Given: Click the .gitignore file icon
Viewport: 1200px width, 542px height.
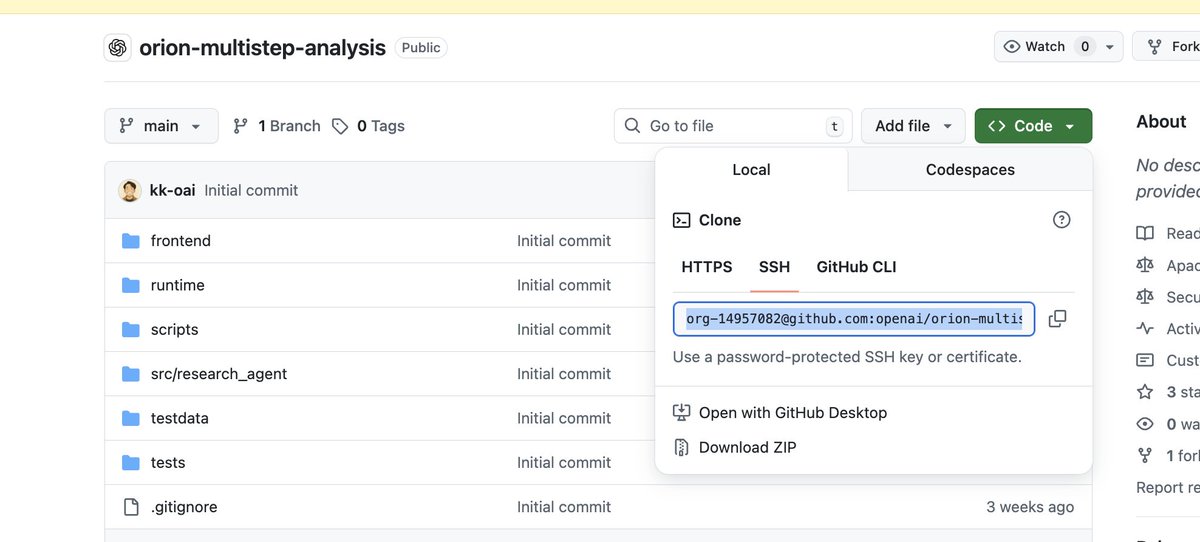Looking at the screenshot, I should (x=131, y=507).
